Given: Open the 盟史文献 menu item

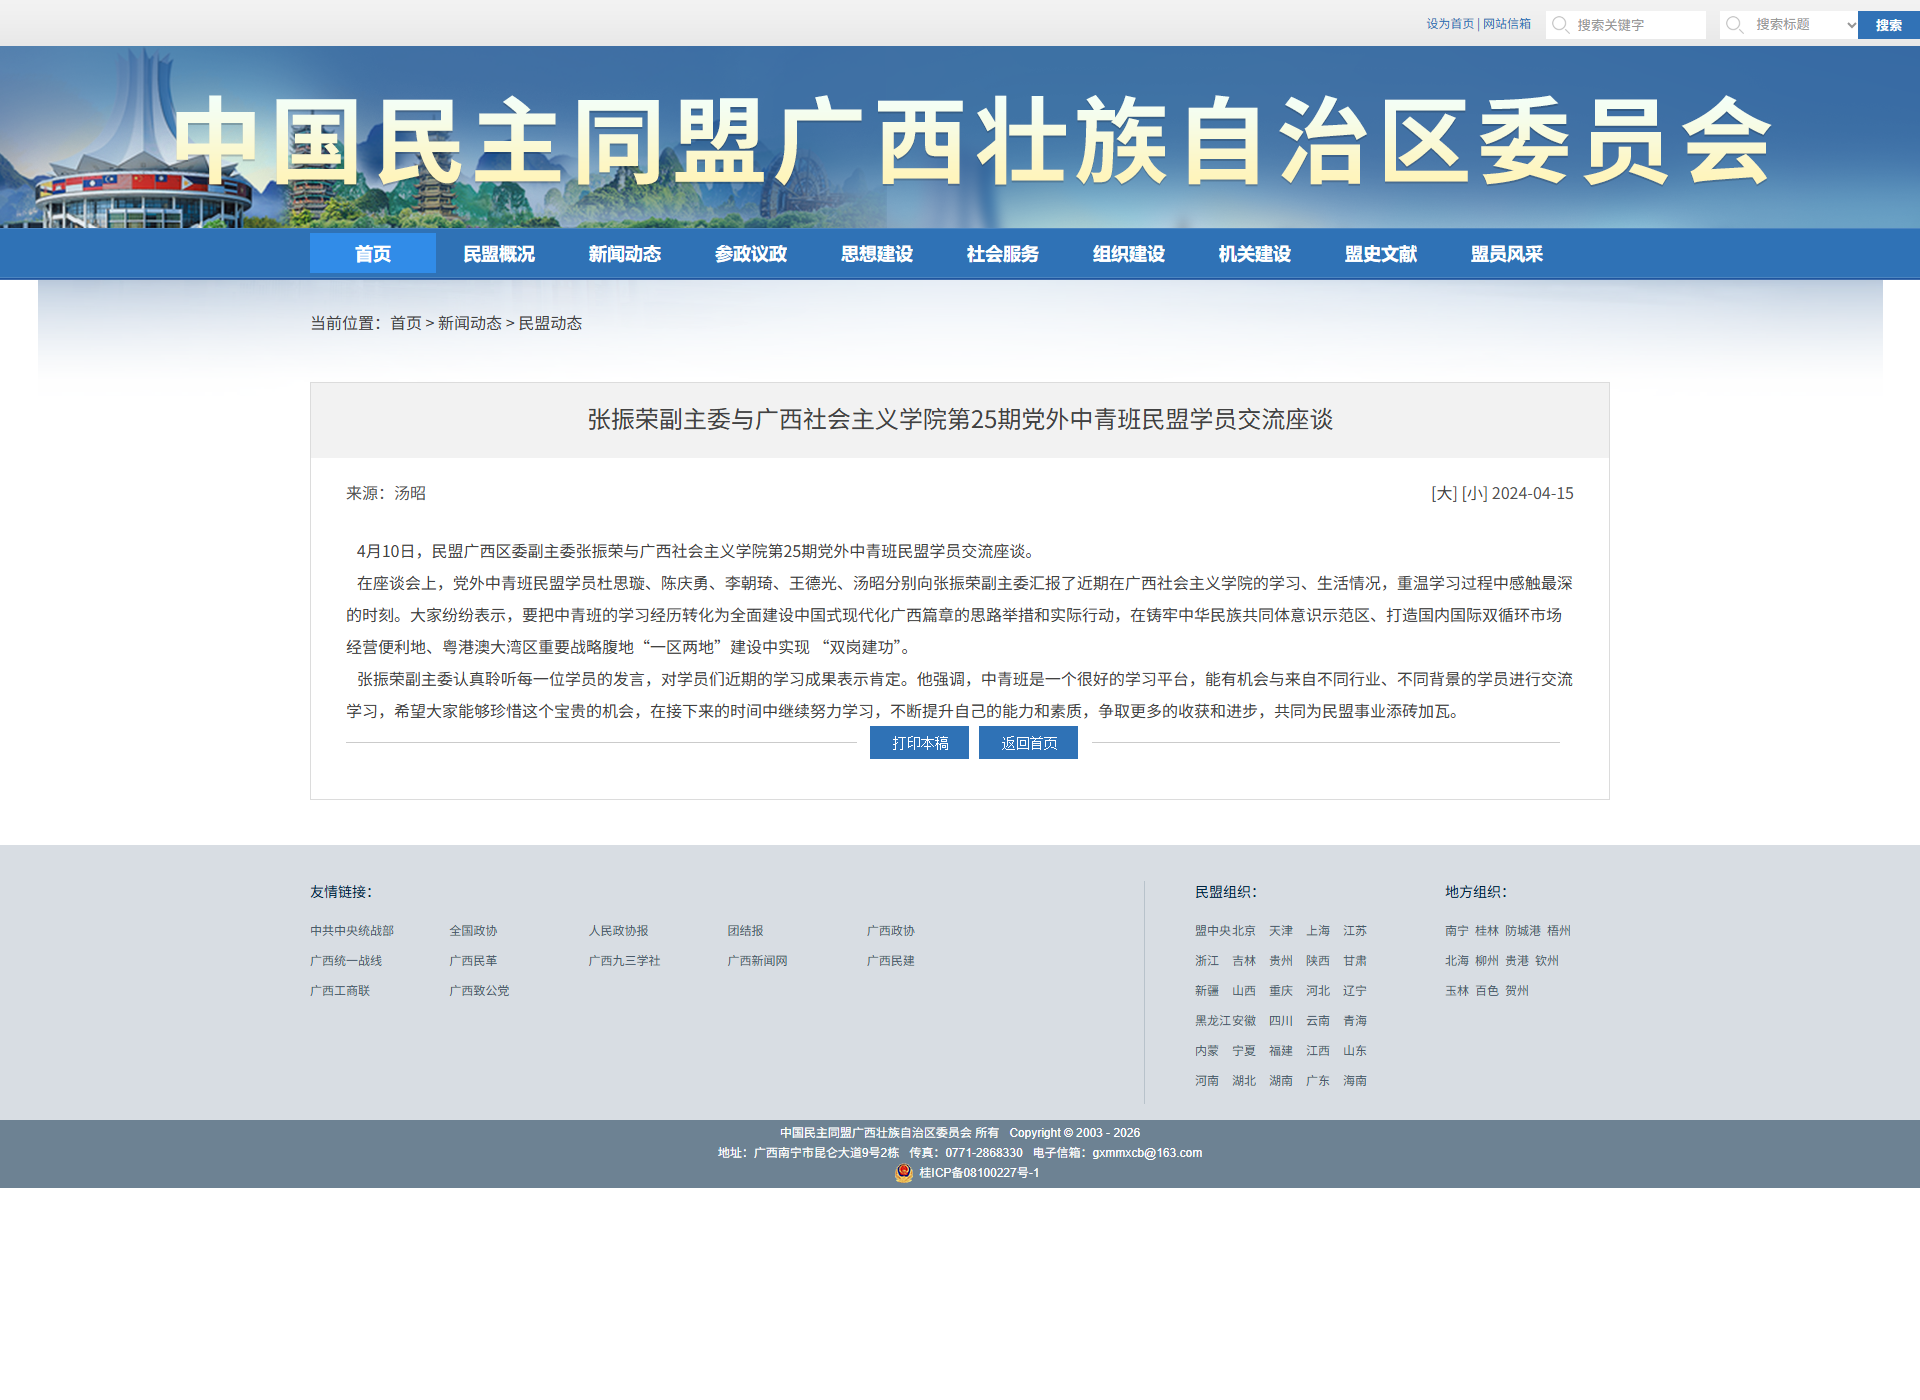Looking at the screenshot, I should pyautogui.click(x=1381, y=254).
